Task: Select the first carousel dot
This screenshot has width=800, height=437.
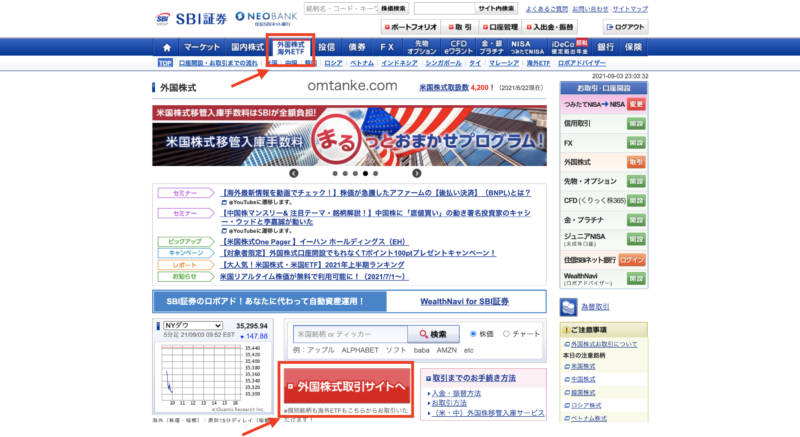Action: coord(335,173)
